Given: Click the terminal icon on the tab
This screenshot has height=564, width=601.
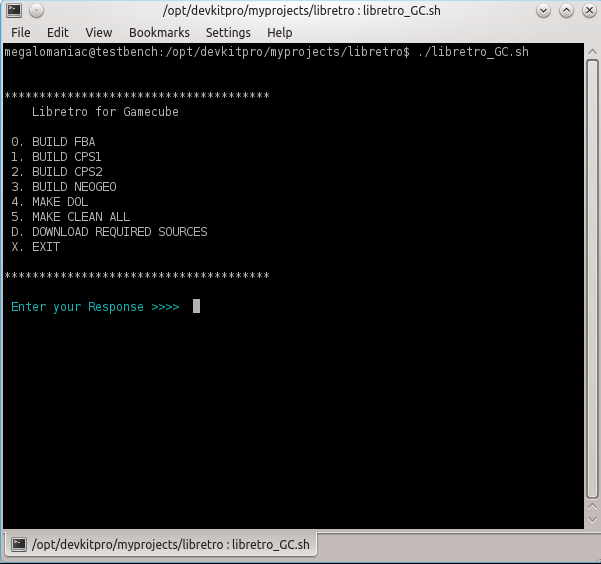Looking at the screenshot, I should (x=18, y=544).
